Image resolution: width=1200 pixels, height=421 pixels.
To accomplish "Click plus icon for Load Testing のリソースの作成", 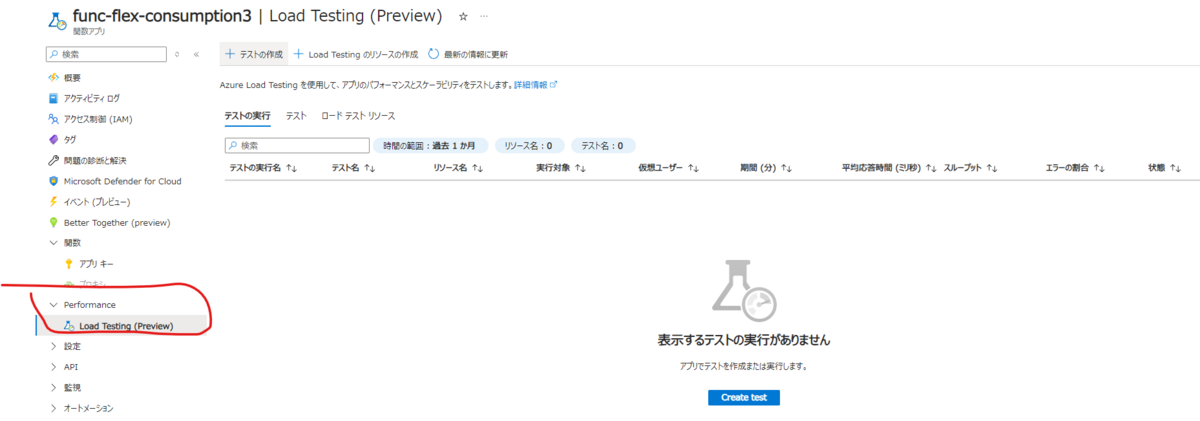I will coord(298,54).
